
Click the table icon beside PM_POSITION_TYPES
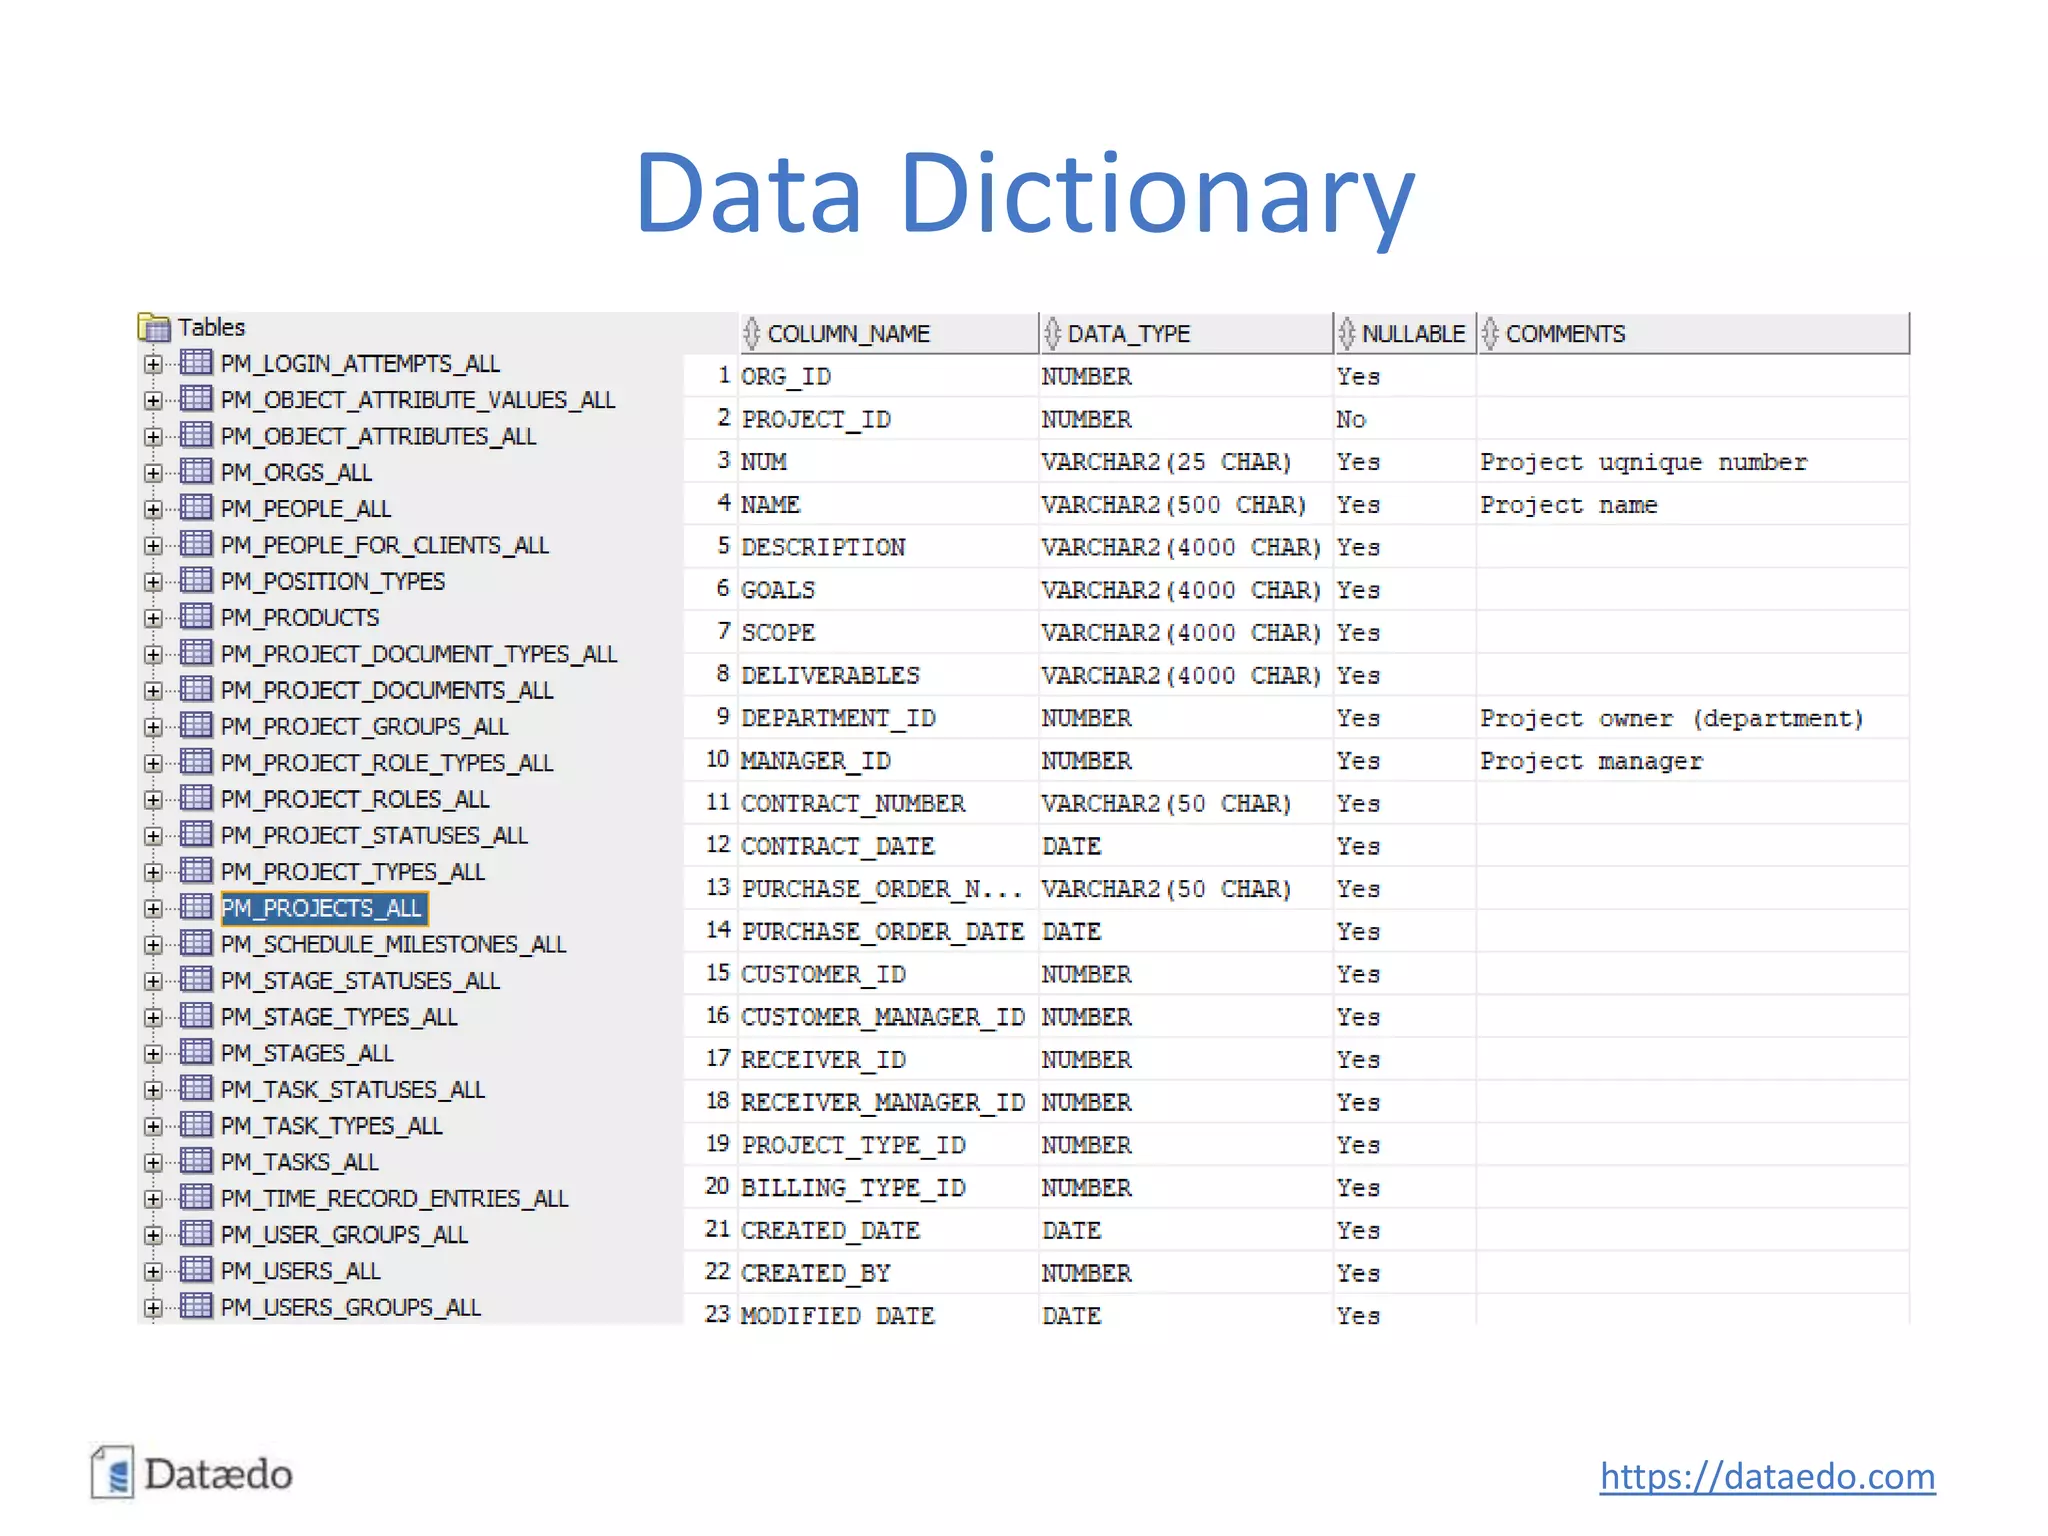(x=196, y=580)
